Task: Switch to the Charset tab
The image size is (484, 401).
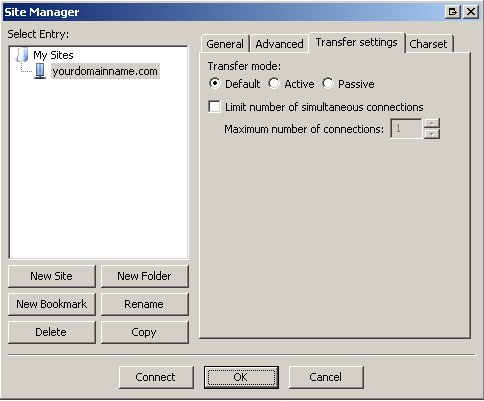Action: (x=428, y=44)
